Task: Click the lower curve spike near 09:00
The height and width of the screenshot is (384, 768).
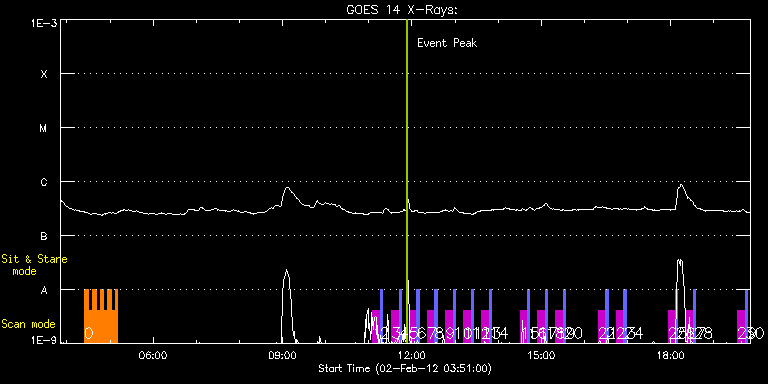Action: (287, 306)
